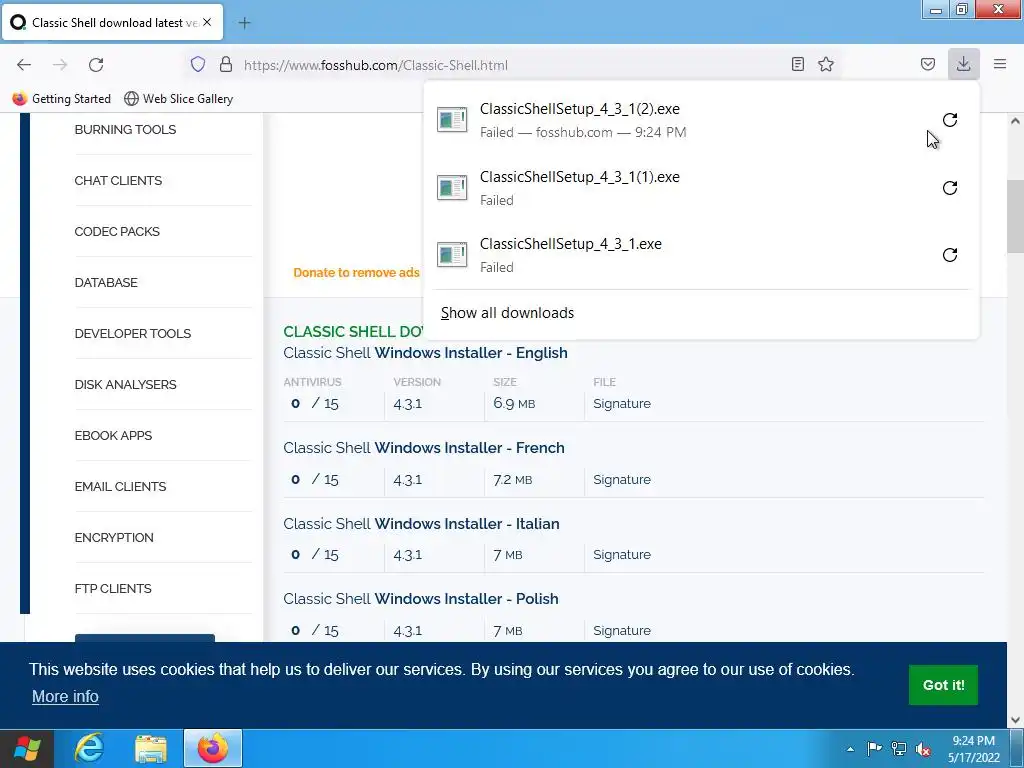Retry the ClassicShellSetup_4_3_1.exe download
This screenshot has width=1024, height=768.
(950, 255)
